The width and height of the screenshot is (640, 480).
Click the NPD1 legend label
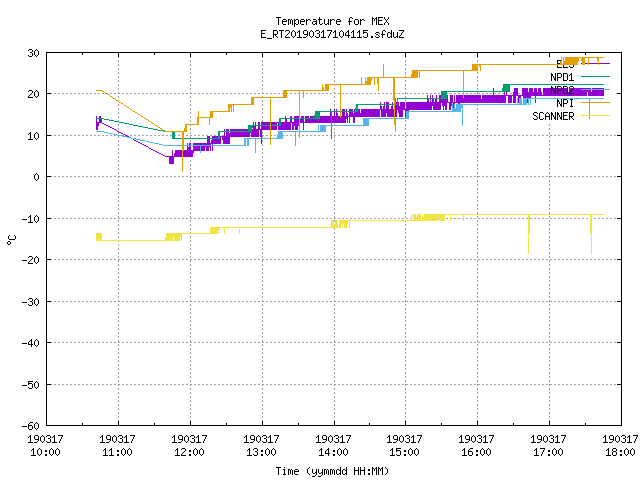pos(562,77)
